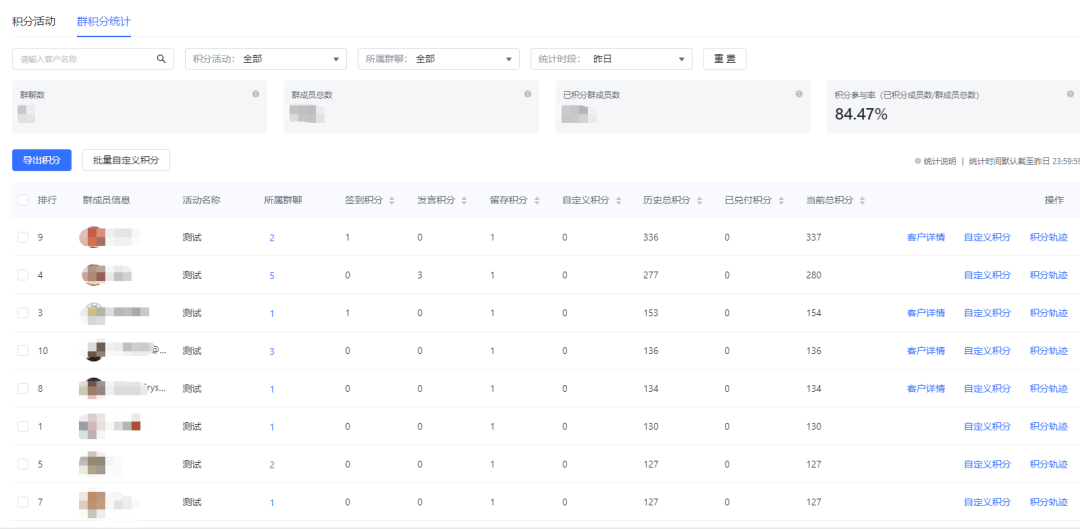Open 积分轨迹 for rank 8 row
The image size is (1080, 529).
pos(1048,388)
